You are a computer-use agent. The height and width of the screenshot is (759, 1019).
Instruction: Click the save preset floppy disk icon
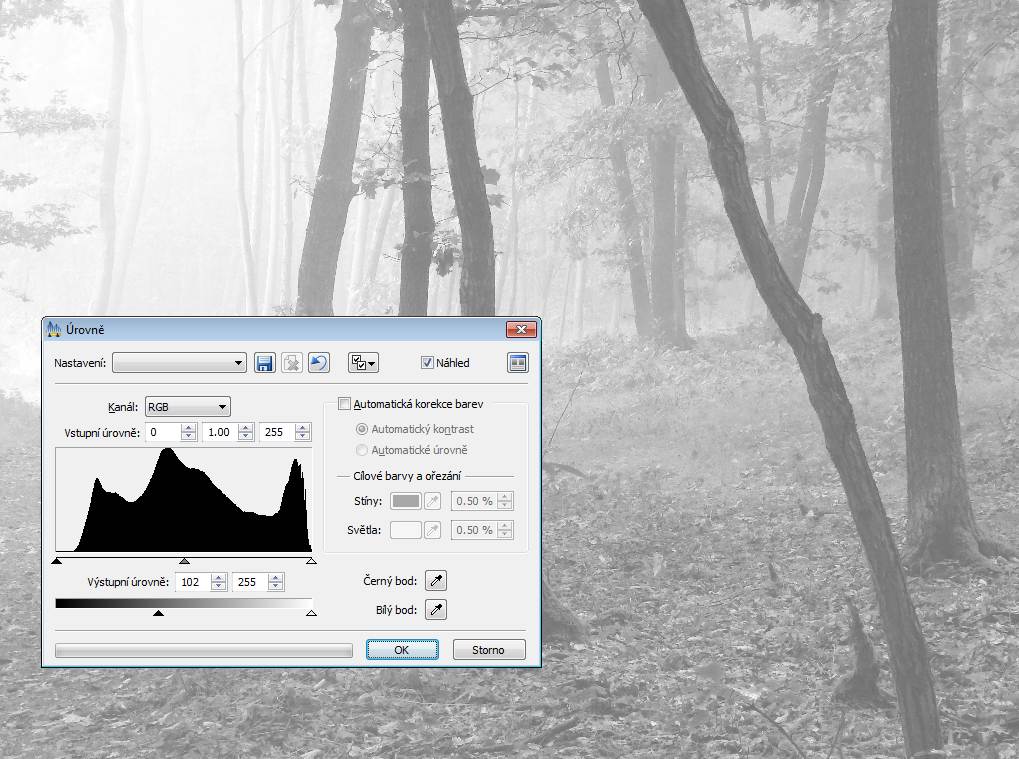[x=265, y=363]
